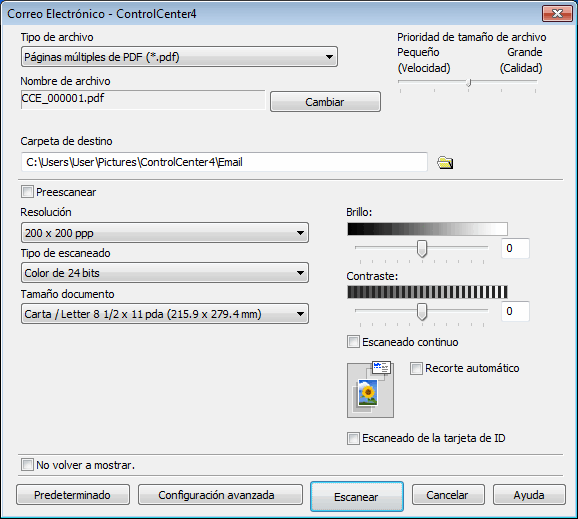Click the Predeterminado button

point(73,495)
